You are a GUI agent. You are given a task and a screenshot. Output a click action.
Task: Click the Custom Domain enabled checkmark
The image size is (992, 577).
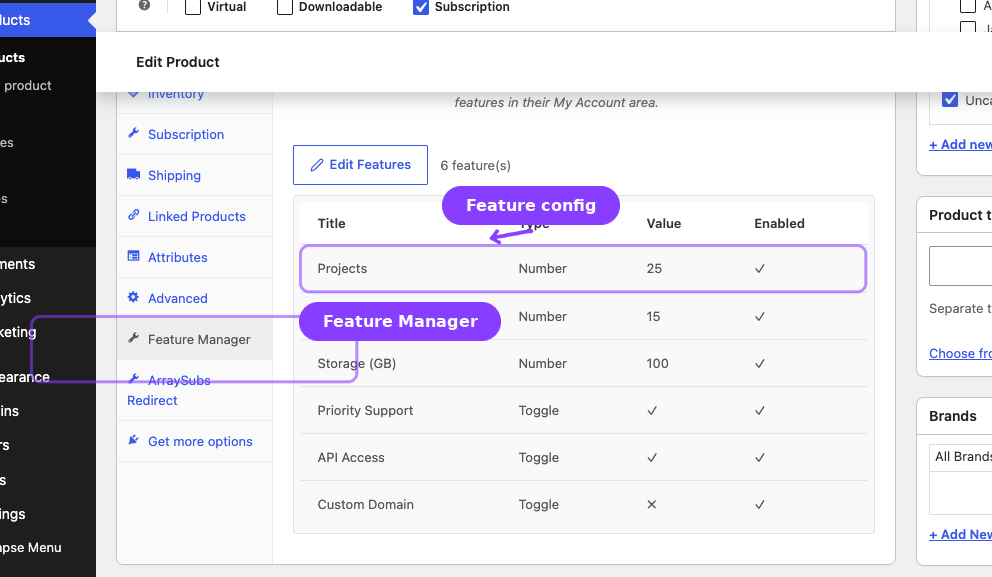coord(760,505)
